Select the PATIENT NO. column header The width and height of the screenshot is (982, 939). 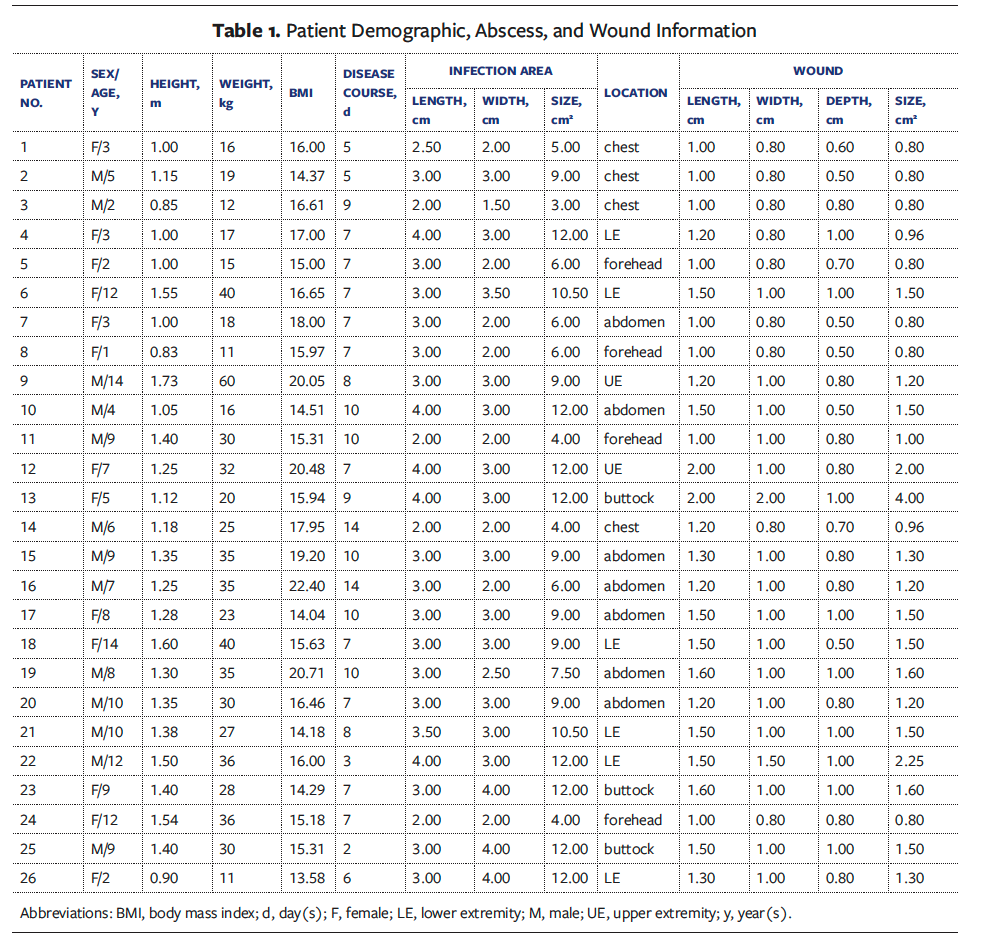[x=46, y=93]
